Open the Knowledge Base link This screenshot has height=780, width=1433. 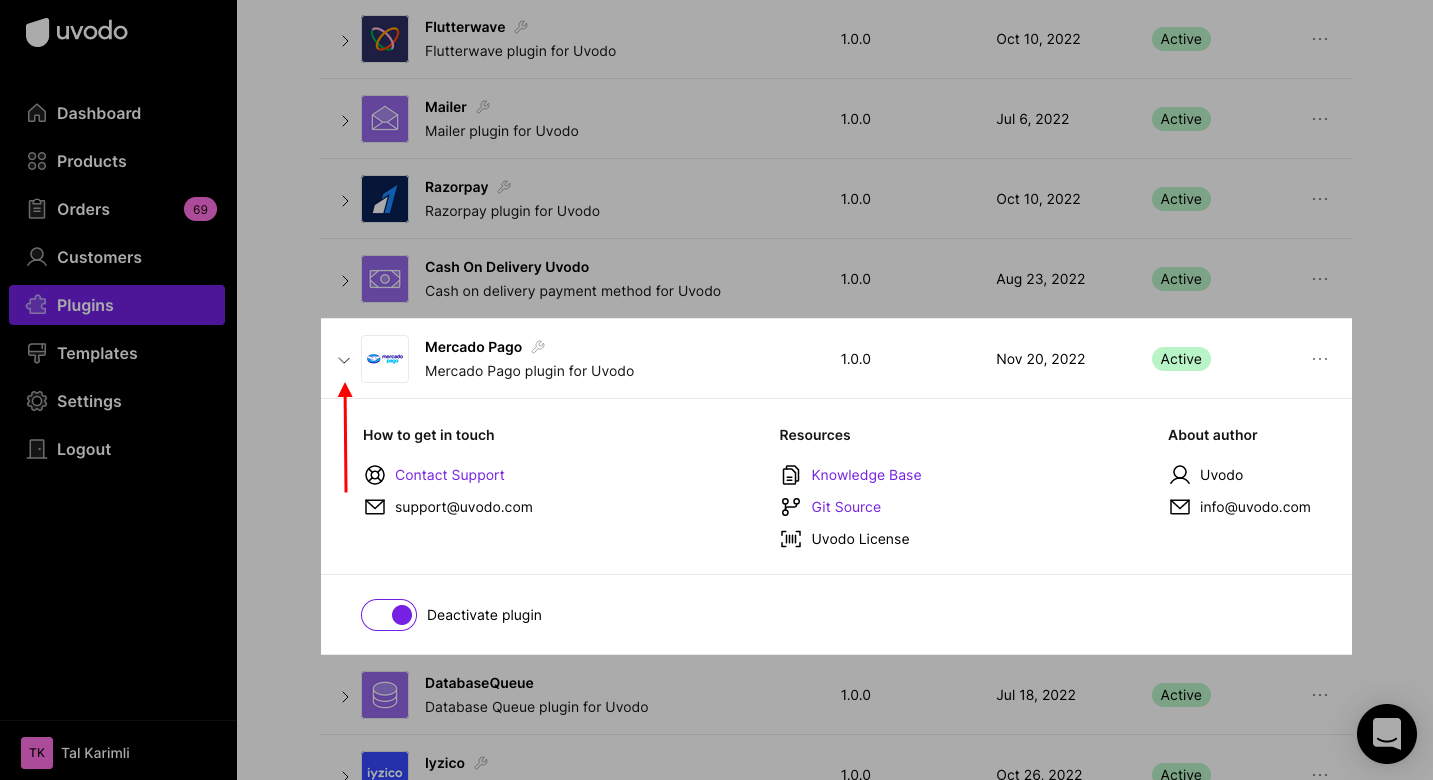click(867, 475)
